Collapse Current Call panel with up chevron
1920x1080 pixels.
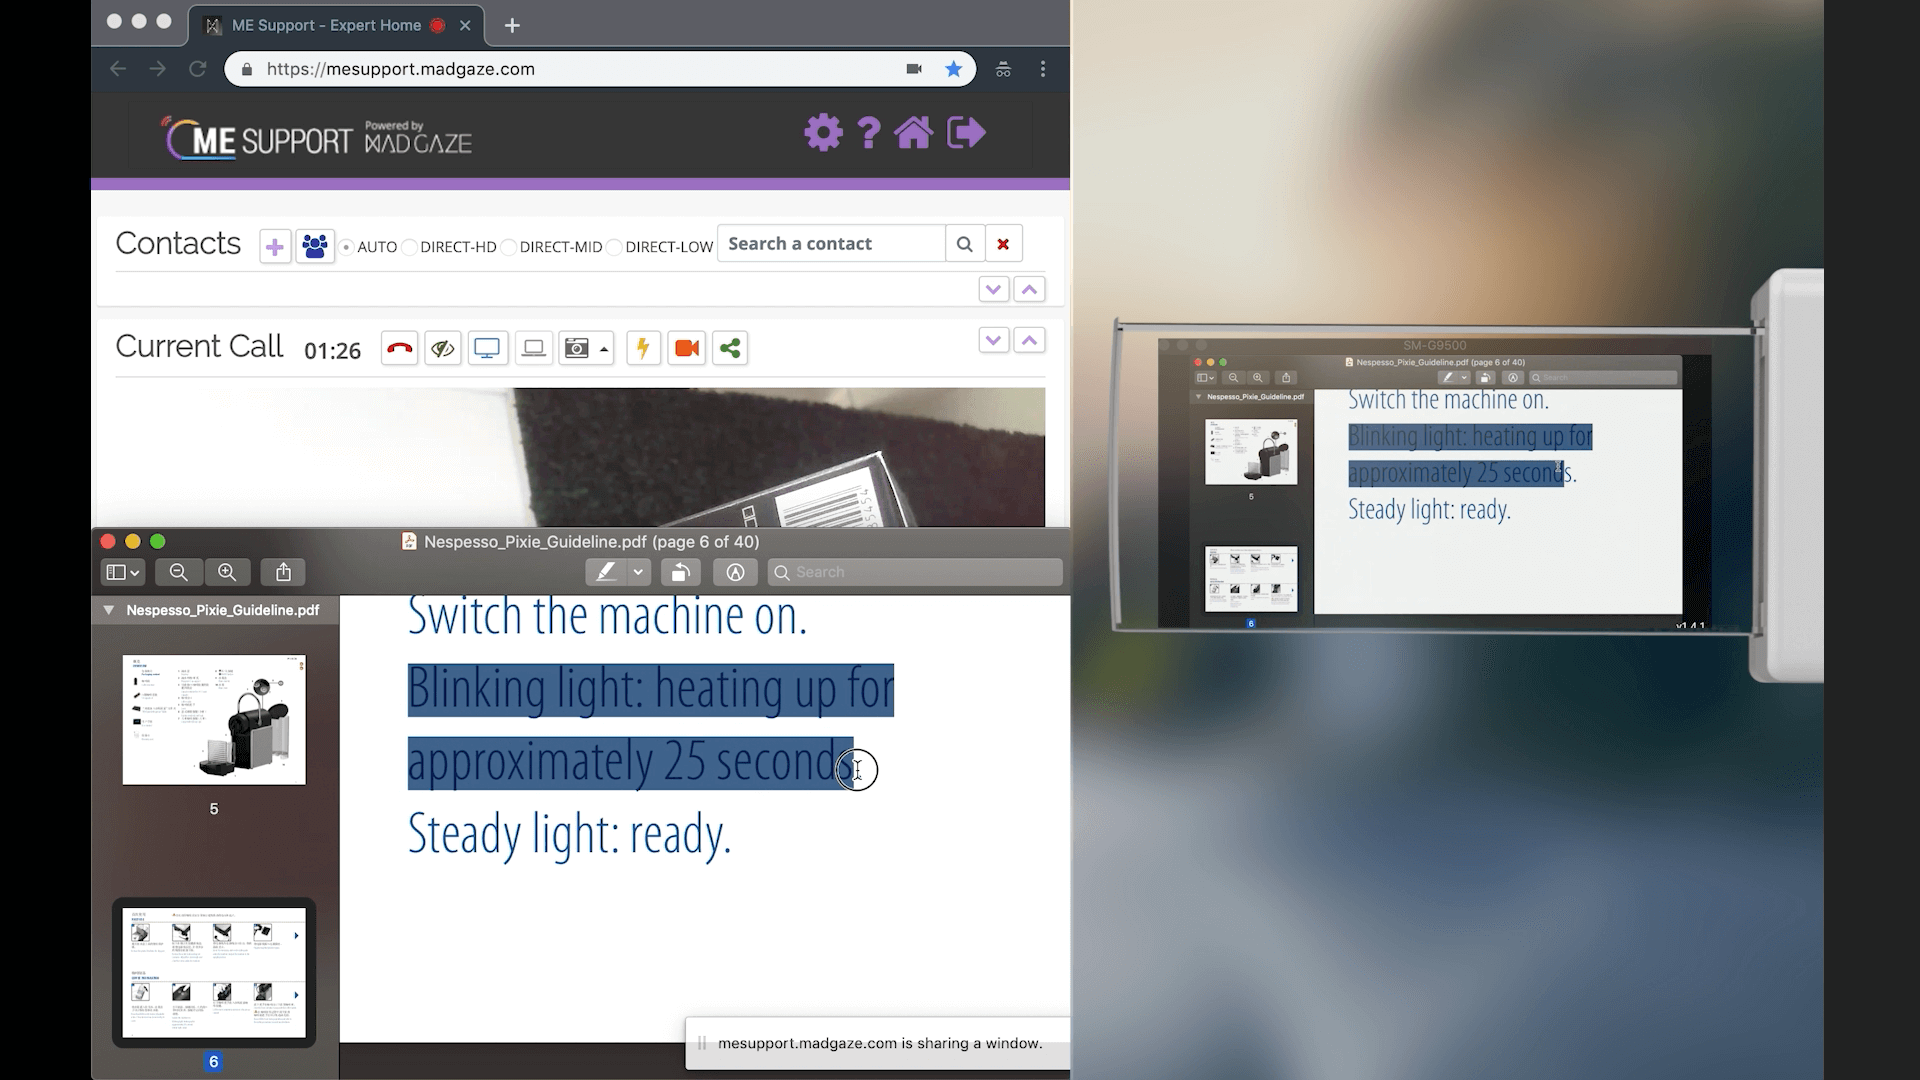(x=1029, y=340)
